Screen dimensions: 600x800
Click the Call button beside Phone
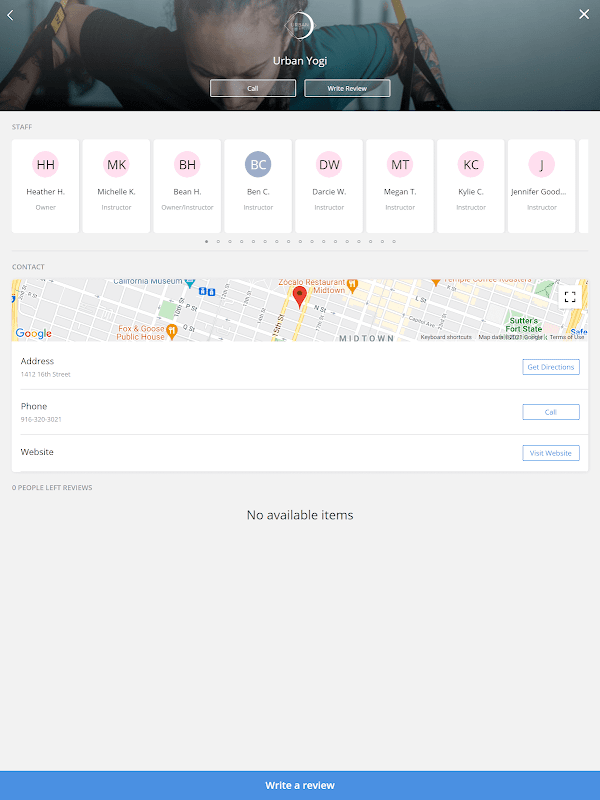tap(551, 412)
